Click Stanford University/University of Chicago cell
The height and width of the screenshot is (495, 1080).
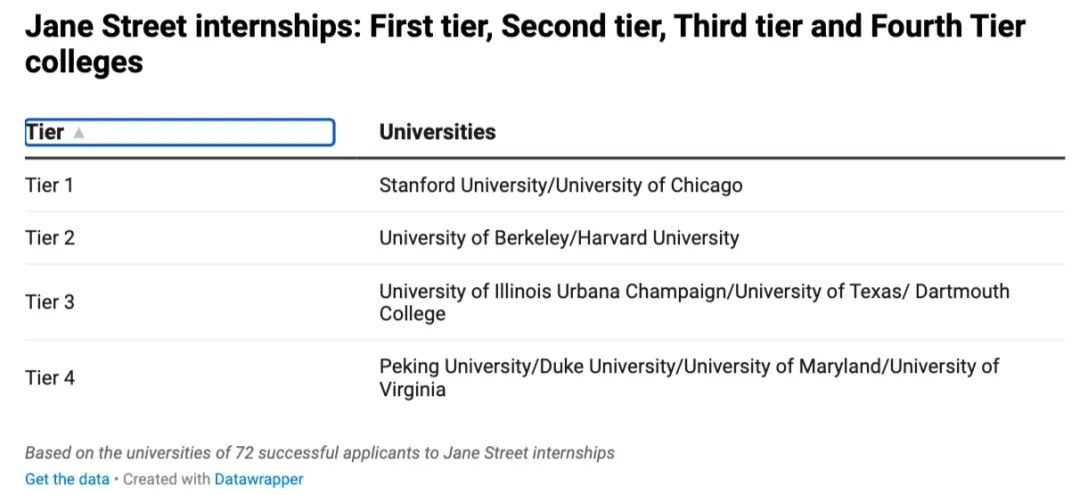tap(561, 185)
